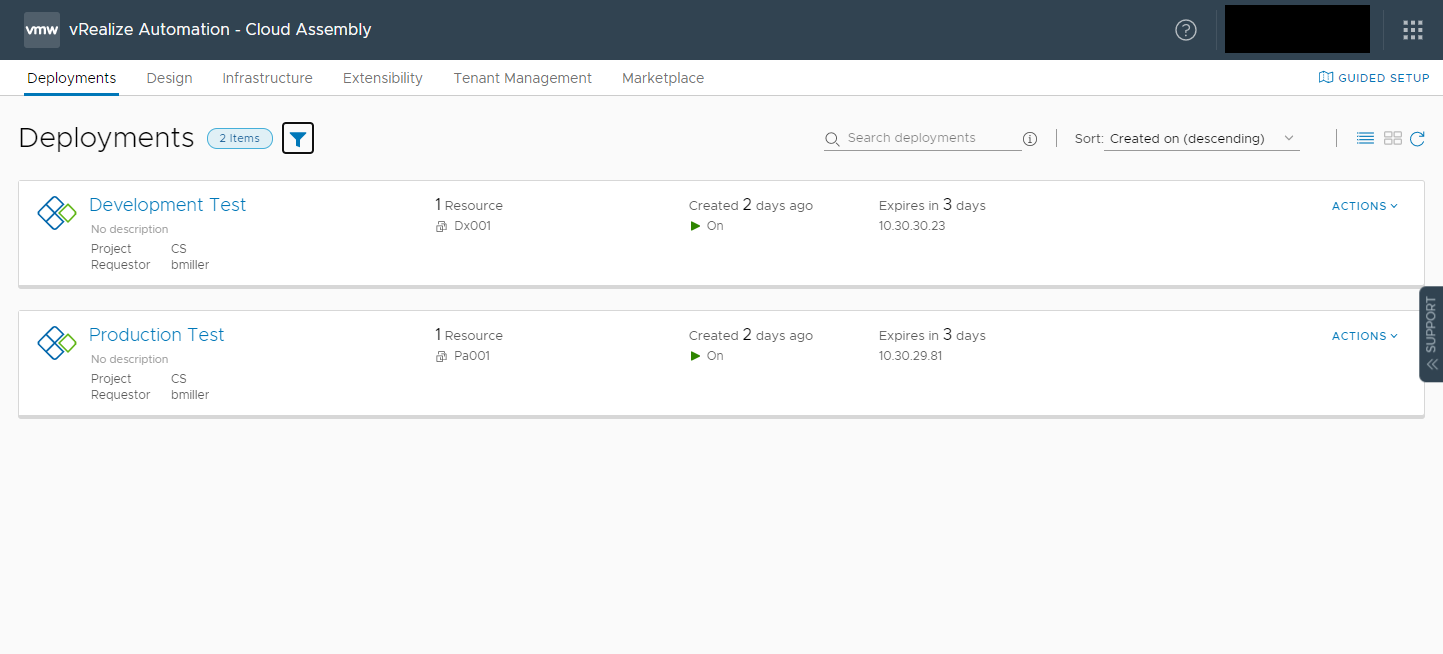Screen dimensions: 1443x654
Task: Open the Infrastructure tab
Action: pyautogui.click(x=267, y=78)
